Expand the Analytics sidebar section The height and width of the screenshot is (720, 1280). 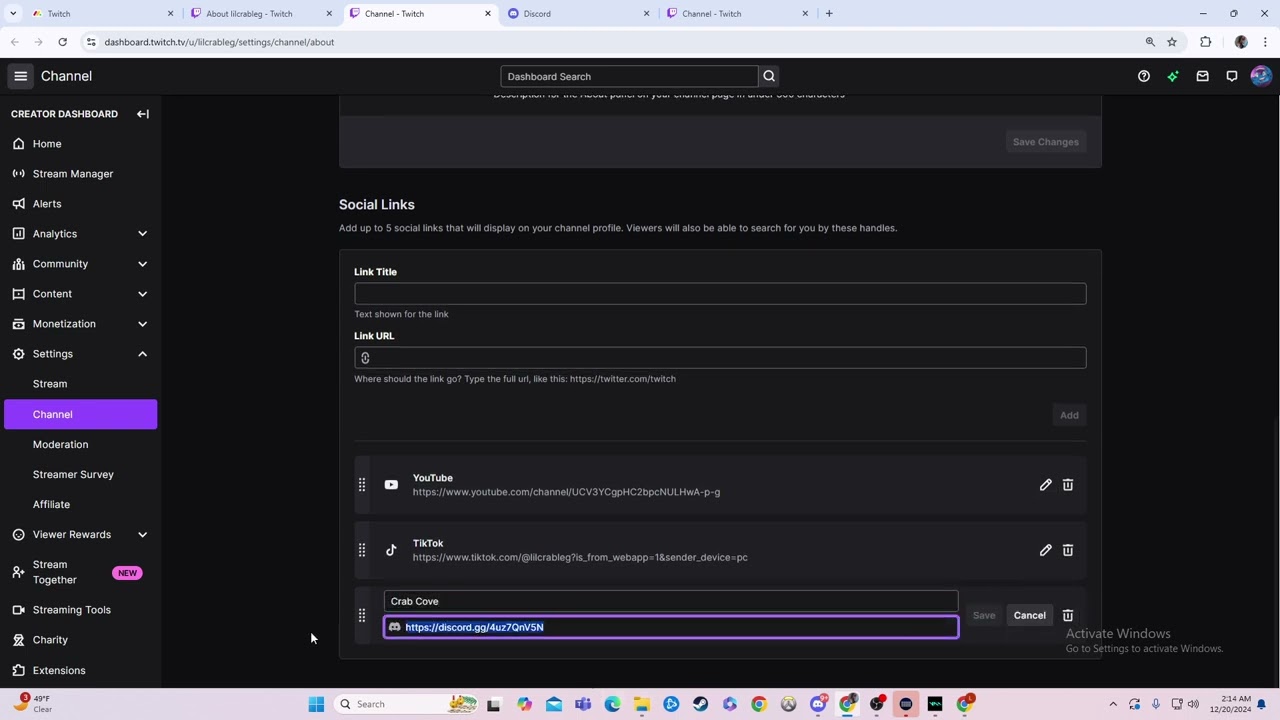click(142, 234)
